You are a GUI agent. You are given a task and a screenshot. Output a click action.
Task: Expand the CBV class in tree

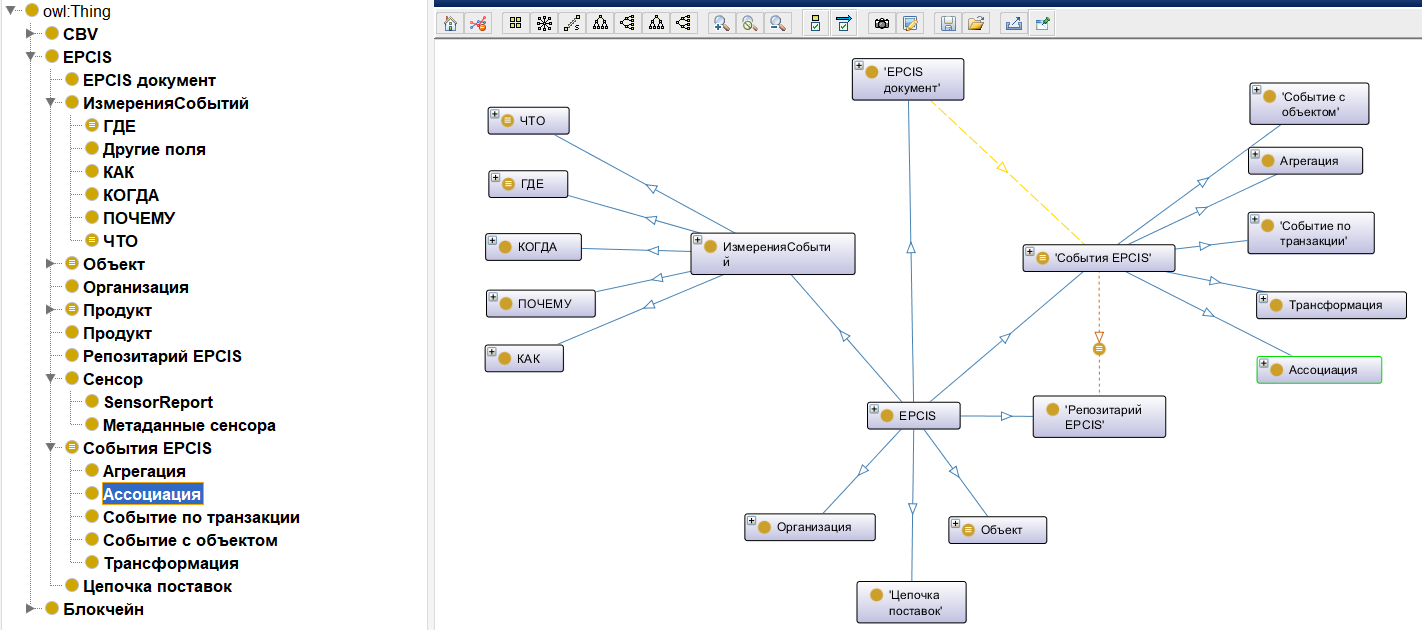coord(31,34)
